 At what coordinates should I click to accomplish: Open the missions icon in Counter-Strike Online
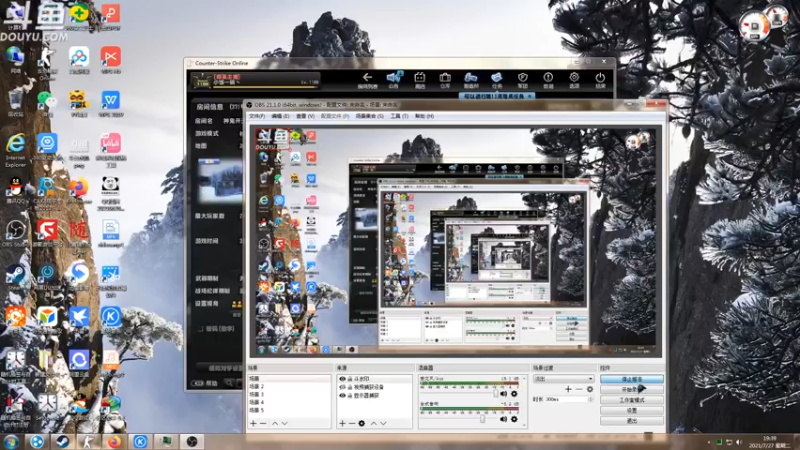click(x=496, y=78)
